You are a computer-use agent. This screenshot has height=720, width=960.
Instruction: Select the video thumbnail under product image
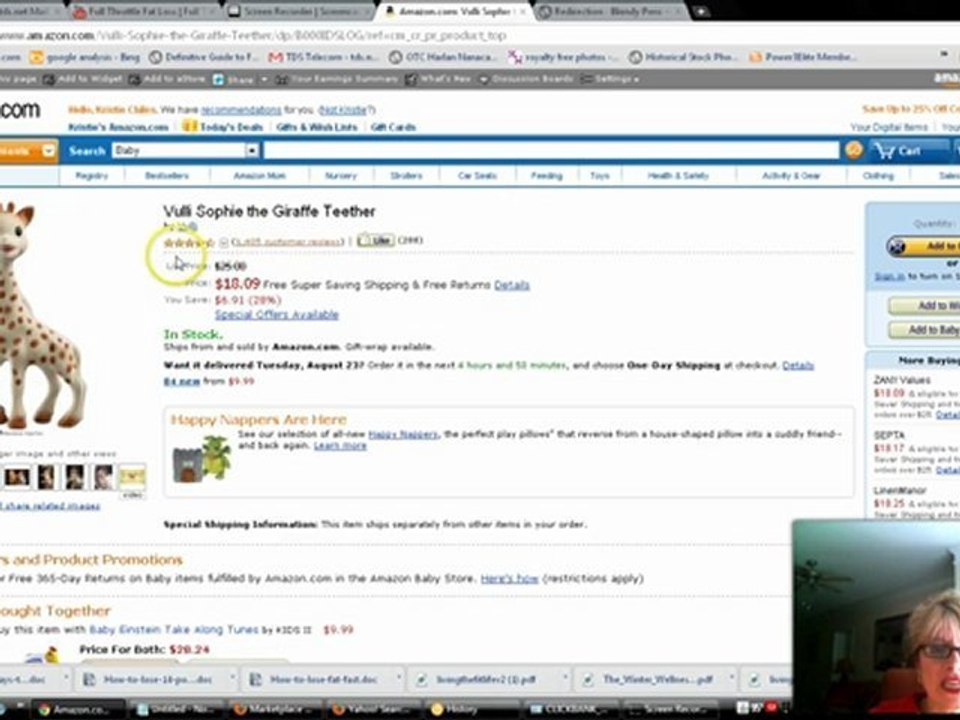coord(132,478)
